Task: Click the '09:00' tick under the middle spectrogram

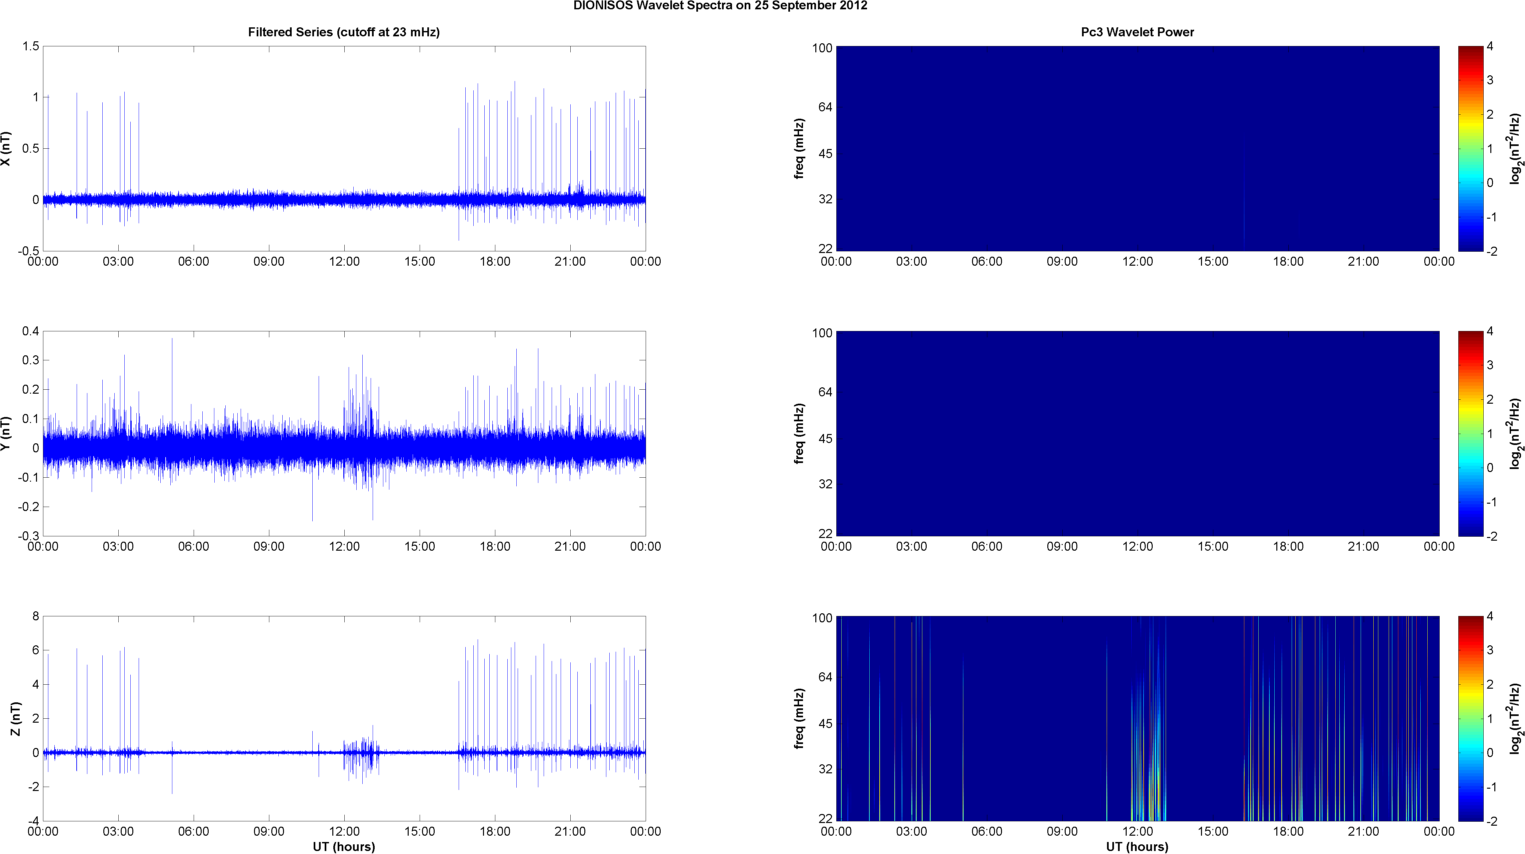Action: [1062, 547]
